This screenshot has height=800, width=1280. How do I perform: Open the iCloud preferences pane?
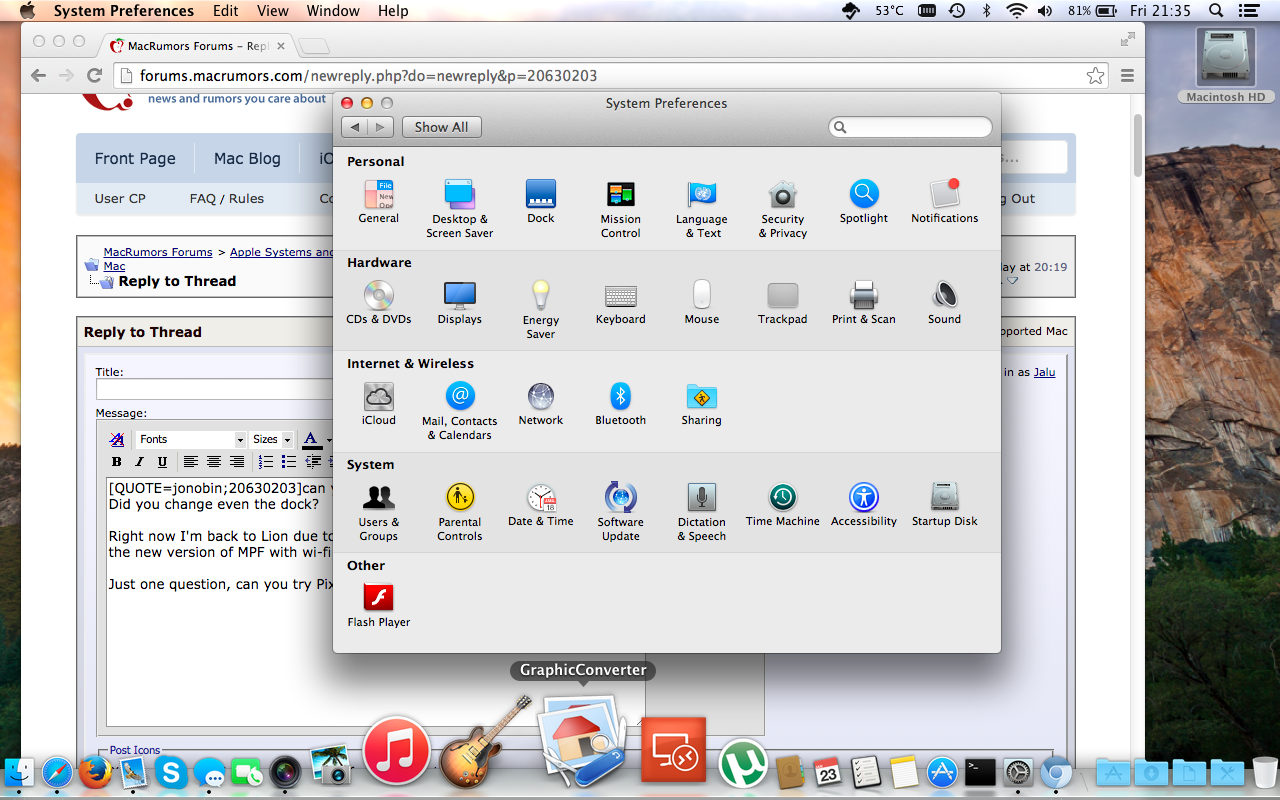pyautogui.click(x=378, y=404)
